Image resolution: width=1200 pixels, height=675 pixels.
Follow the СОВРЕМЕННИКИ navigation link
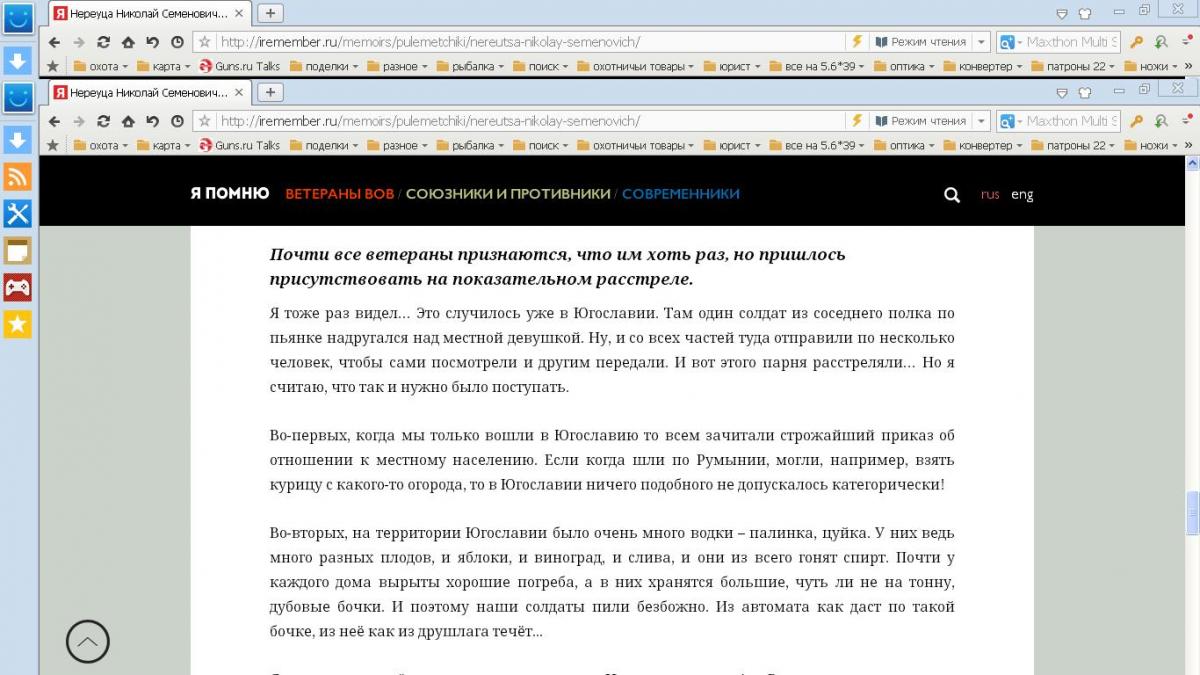pos(680,194)
